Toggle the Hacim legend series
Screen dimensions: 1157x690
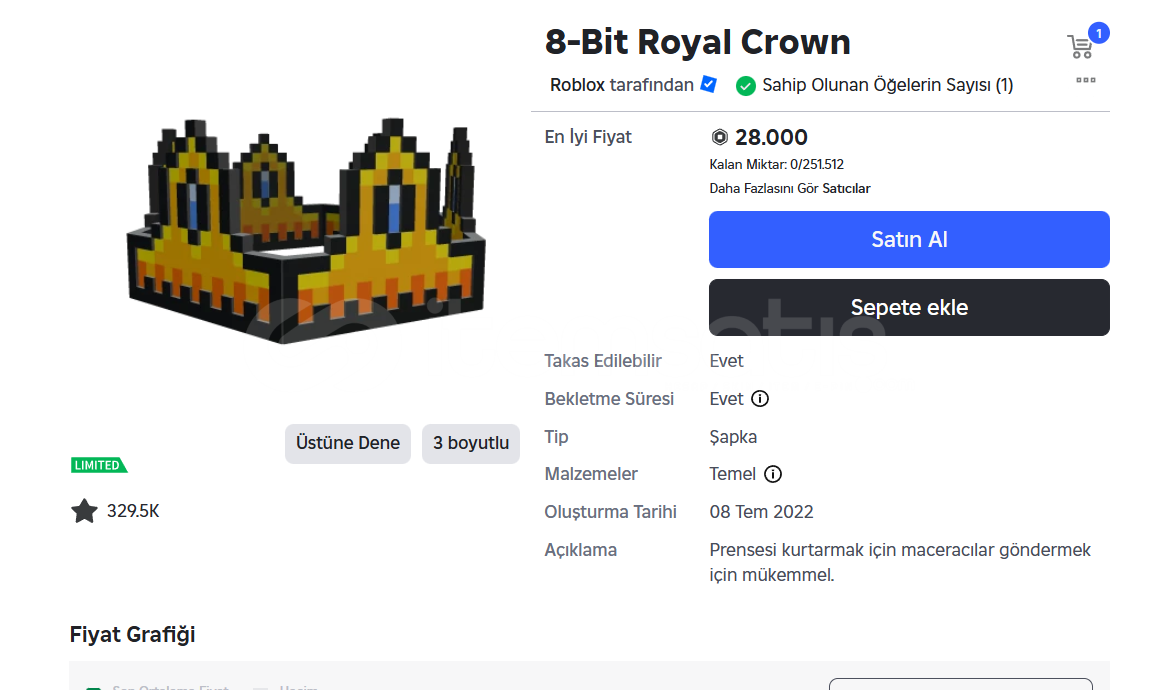(x=285, y=687)
